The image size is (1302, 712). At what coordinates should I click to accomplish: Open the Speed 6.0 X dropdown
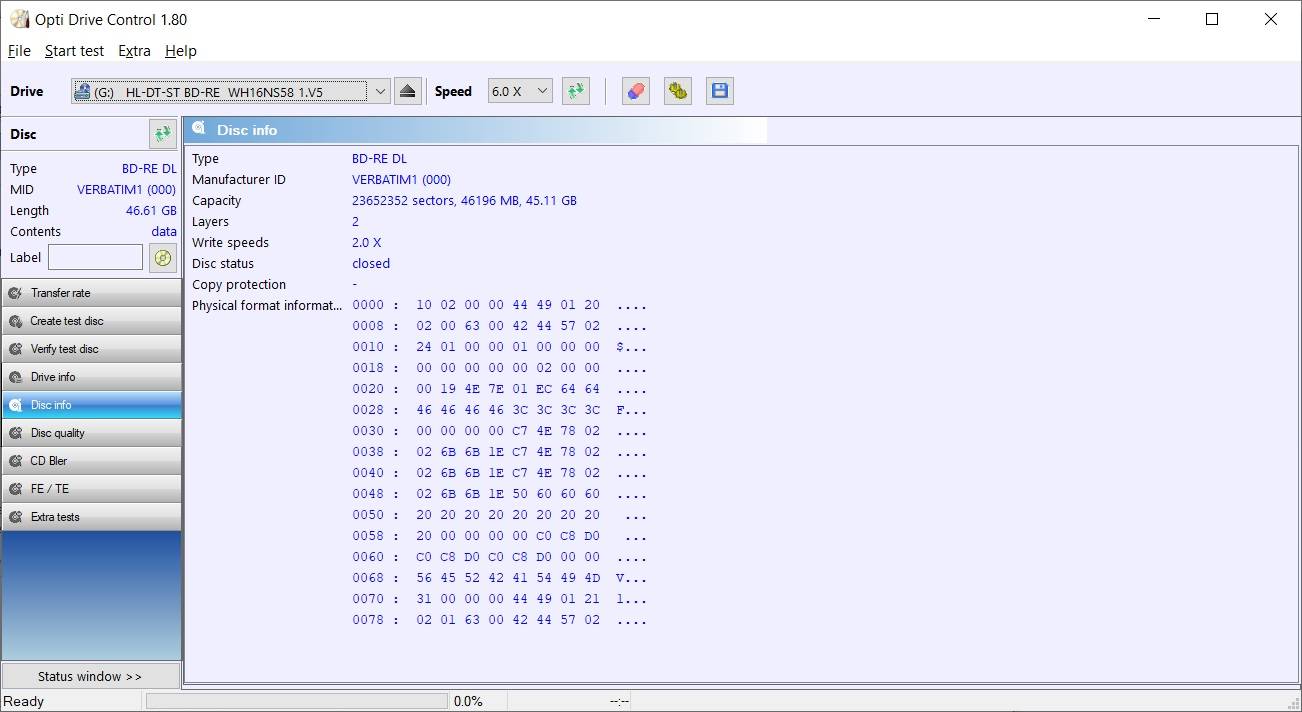pyautogui.click(x=520, y=91)
